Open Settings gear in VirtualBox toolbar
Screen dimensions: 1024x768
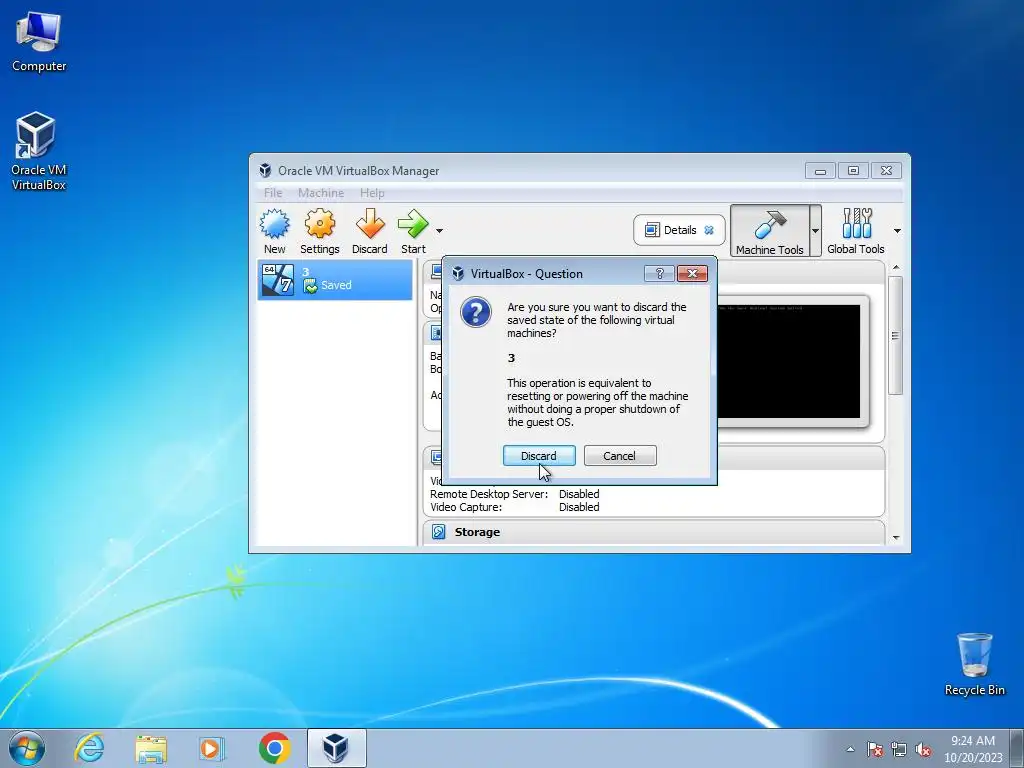(319, 231)
